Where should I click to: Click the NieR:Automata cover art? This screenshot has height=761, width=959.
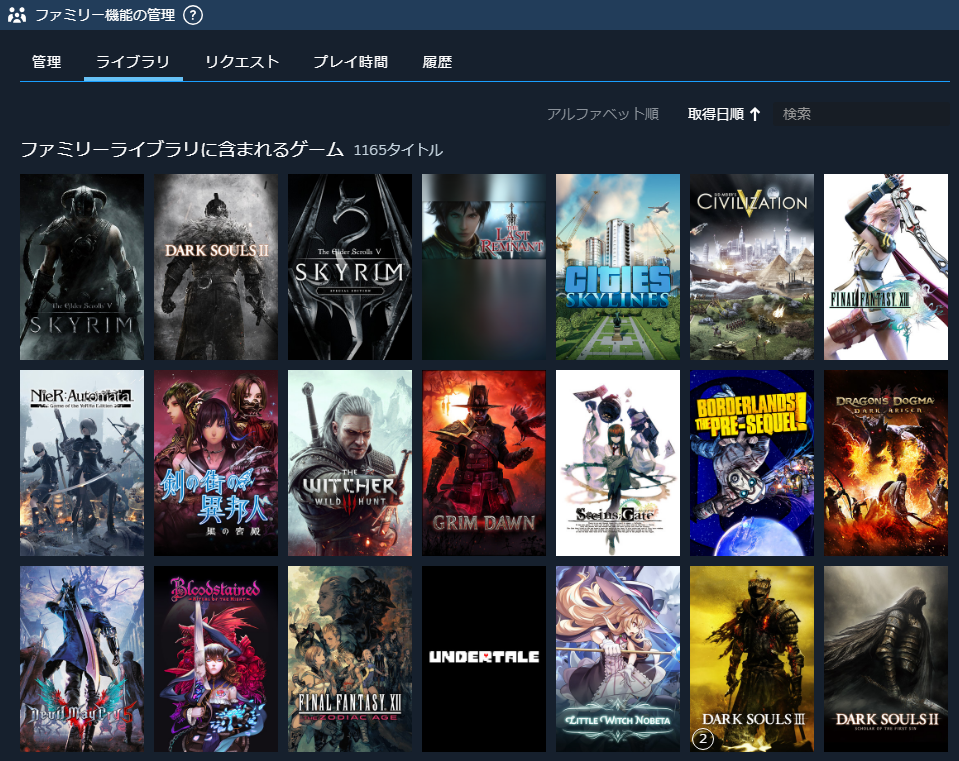coord(82,463)
